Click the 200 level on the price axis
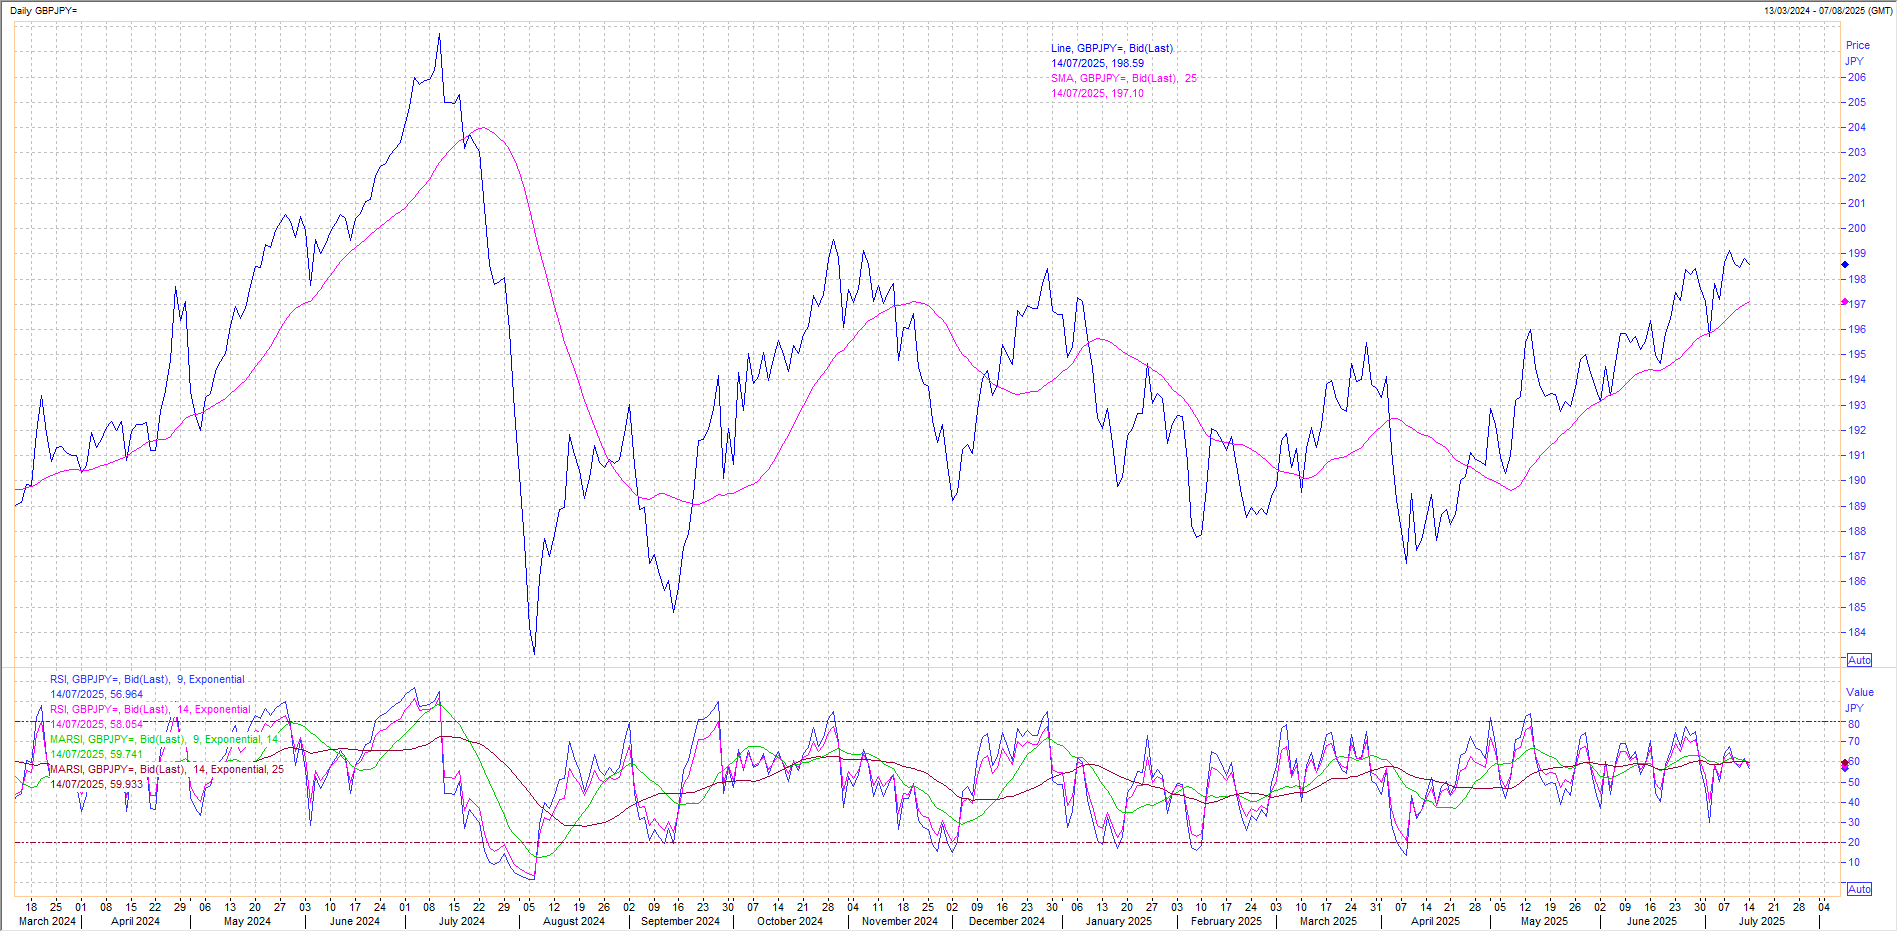1898x932 pixels. (1856, 228)
